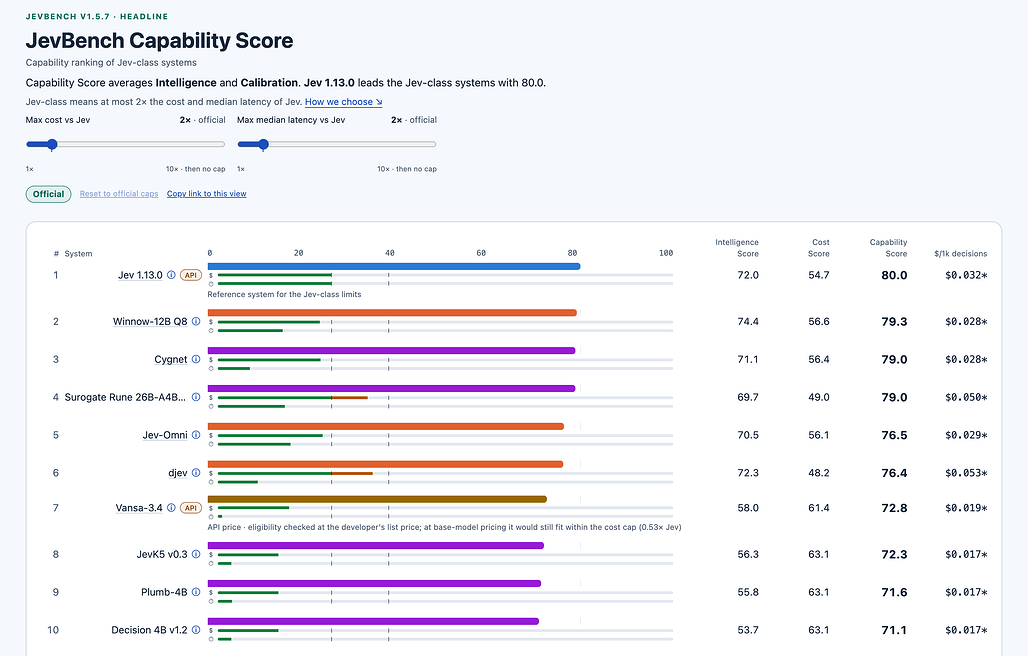Click price $0.050* for Surogate Rune
The height and width of the screenshot is (656, 1028).
point(966,397)
